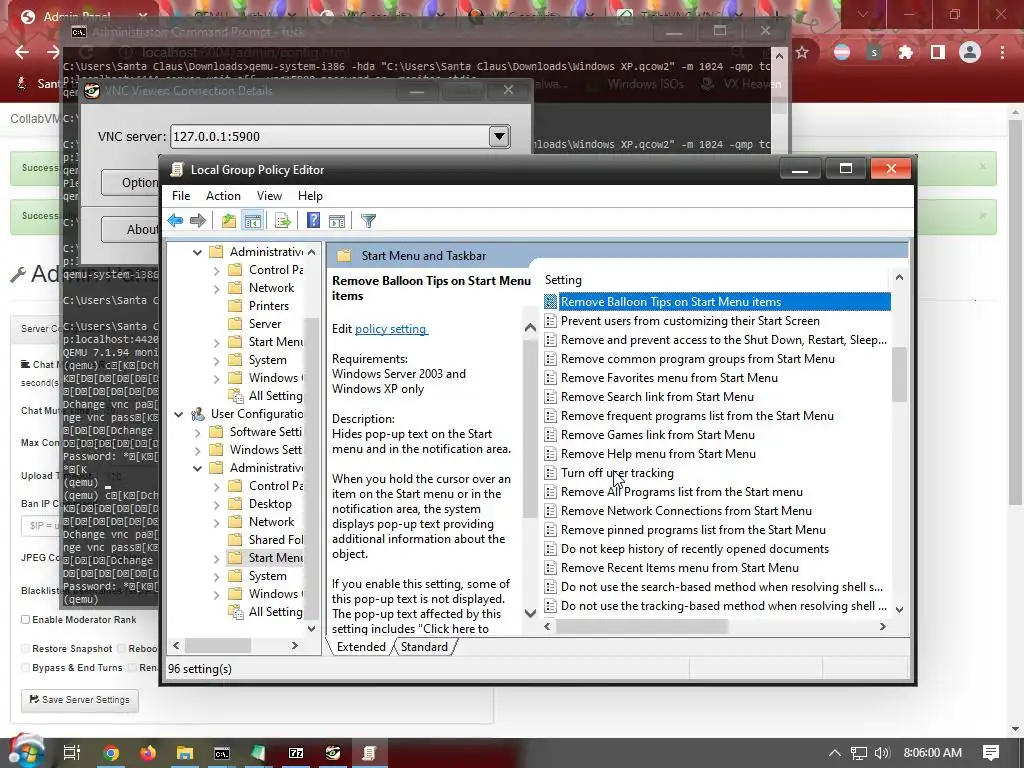This screenshot has height=768, width=1024.
Task: Switch to VNC Viewer eye icon in taskbar
Action: (x=333, y=753)
